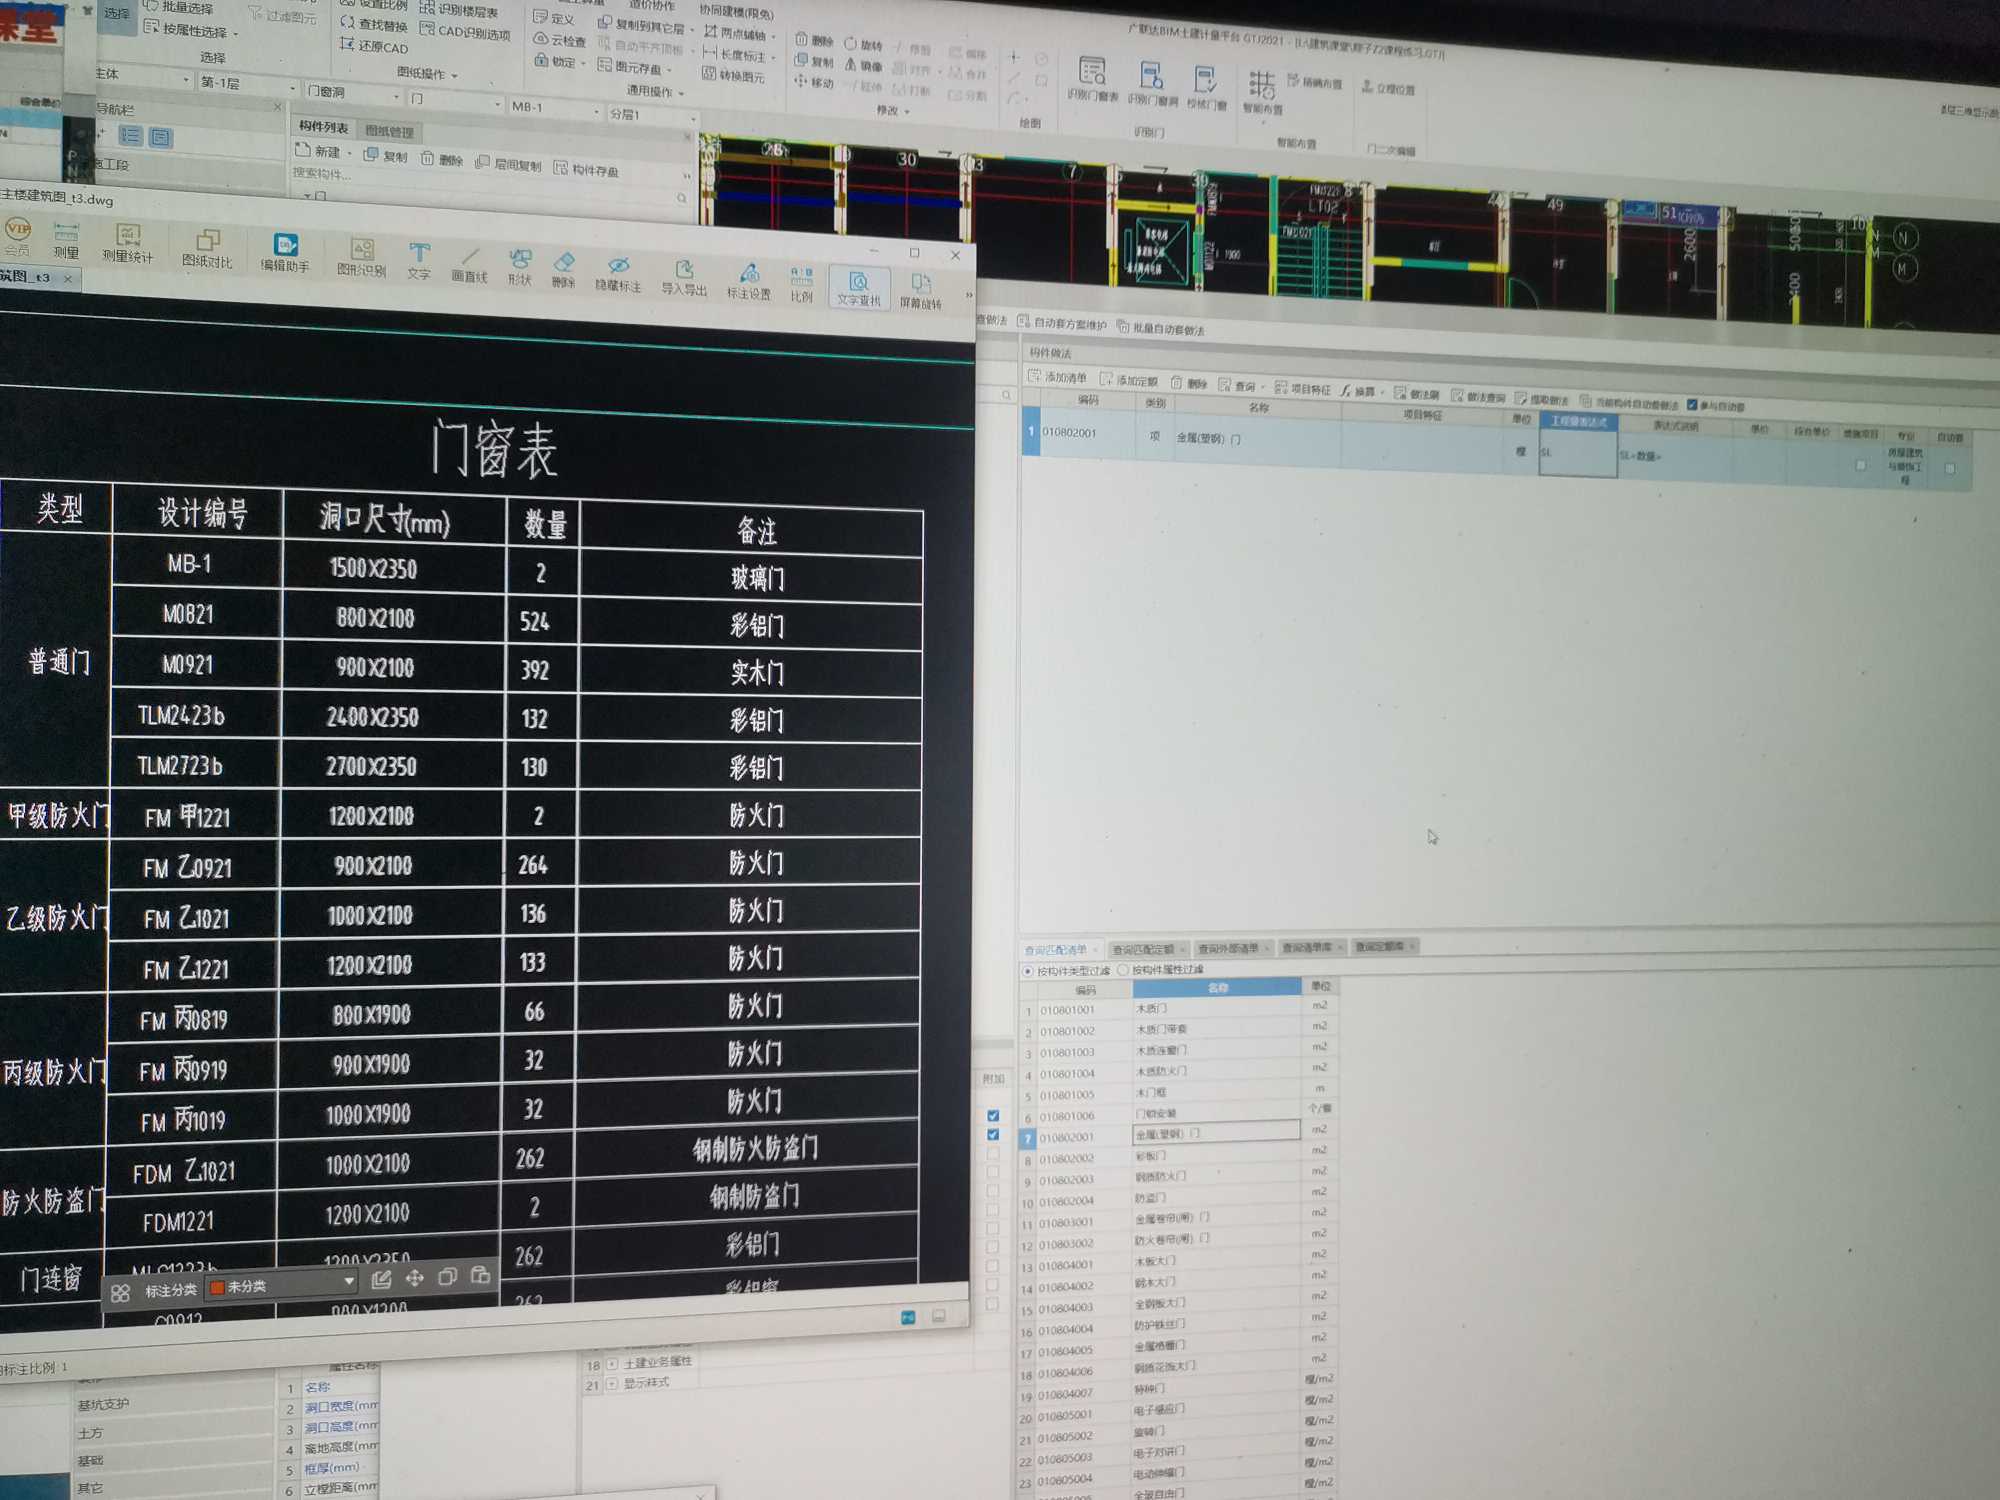The height and width of the screenshot is (1500, 2000).
Task: Click 镜像 mirror in the 修改 group
Action: click(x=864, y=66)
